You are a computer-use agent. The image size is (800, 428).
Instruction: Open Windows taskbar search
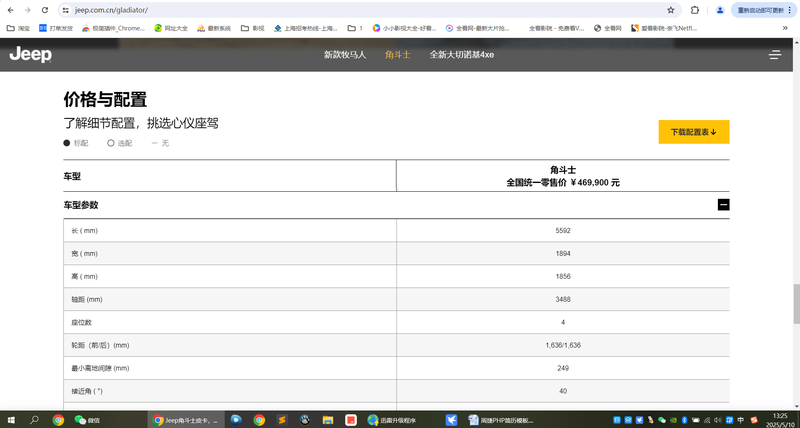tap(34, 420)
